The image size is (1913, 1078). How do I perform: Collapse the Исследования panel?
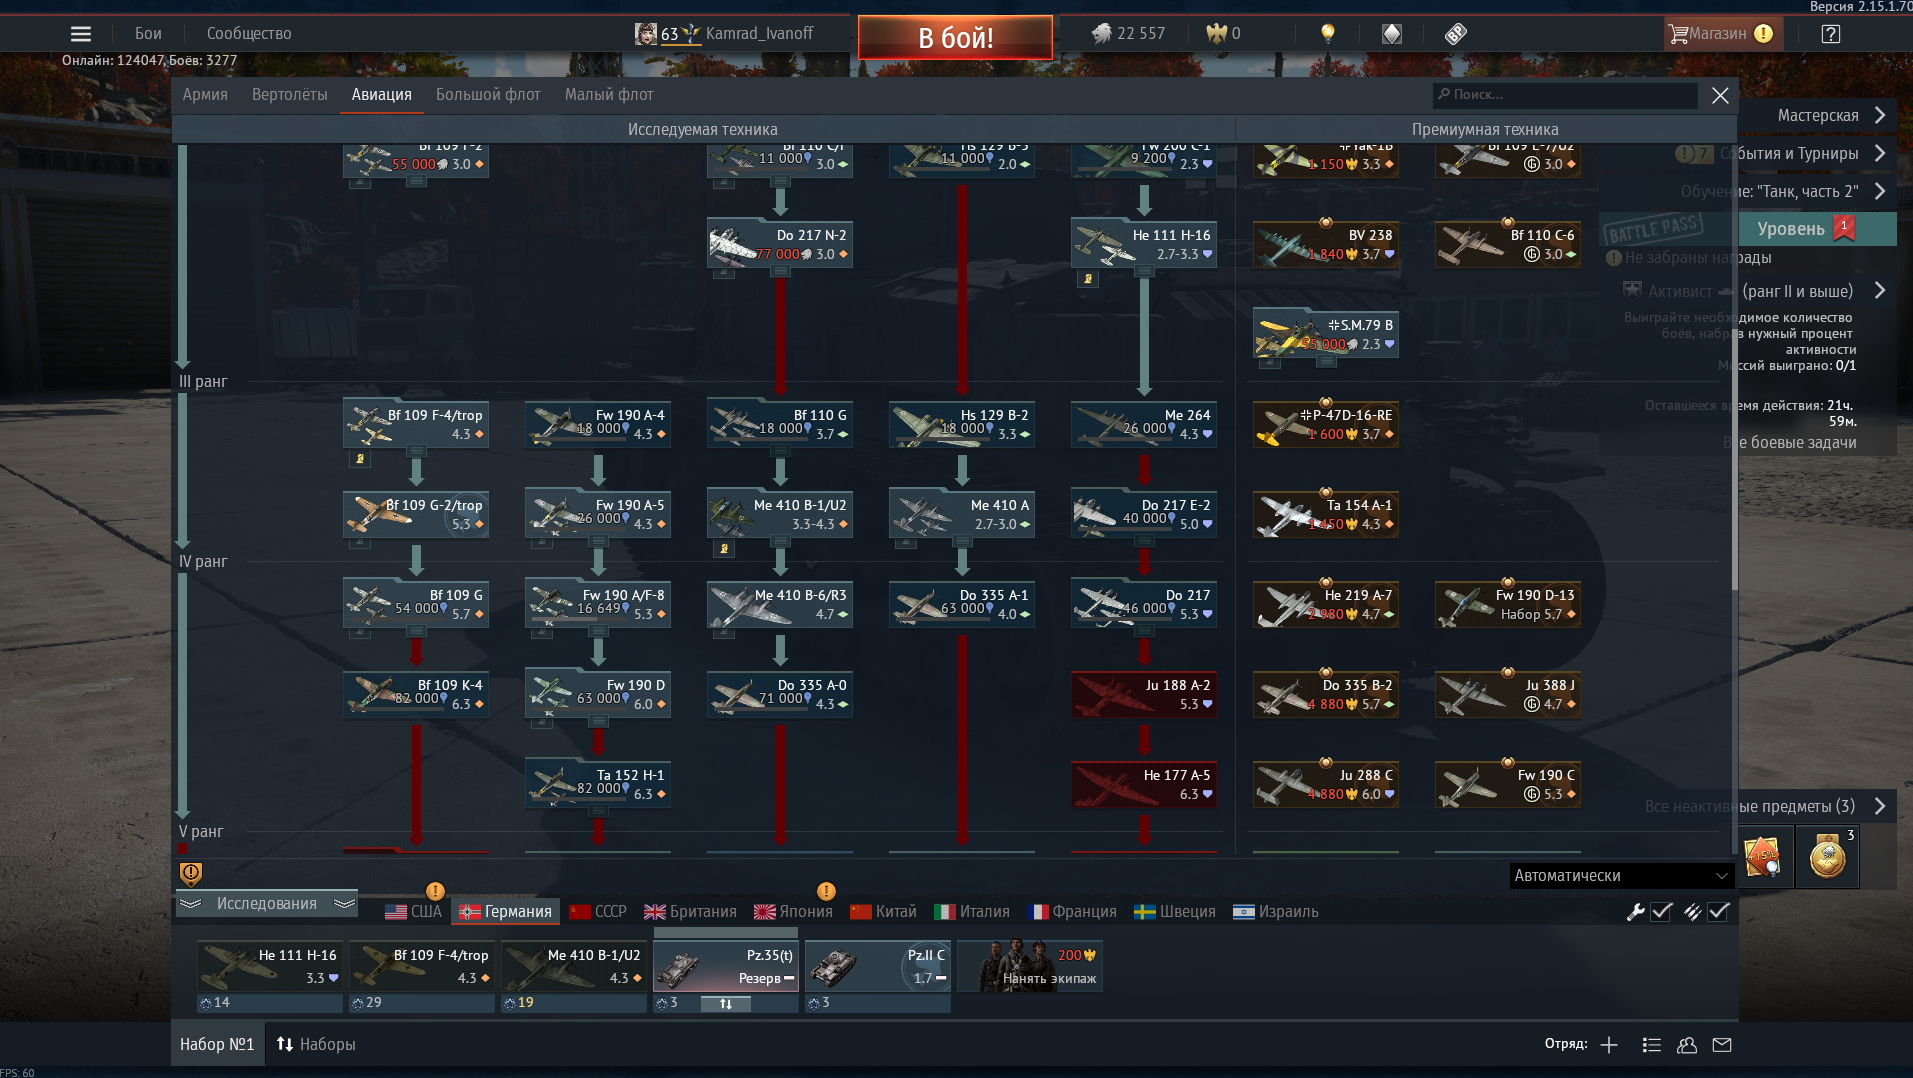click(x=267, y=903)
